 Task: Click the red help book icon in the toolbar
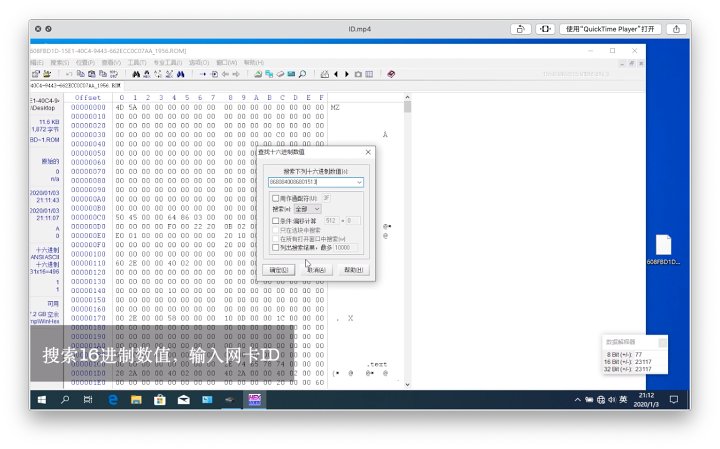(x=391, y=74)
